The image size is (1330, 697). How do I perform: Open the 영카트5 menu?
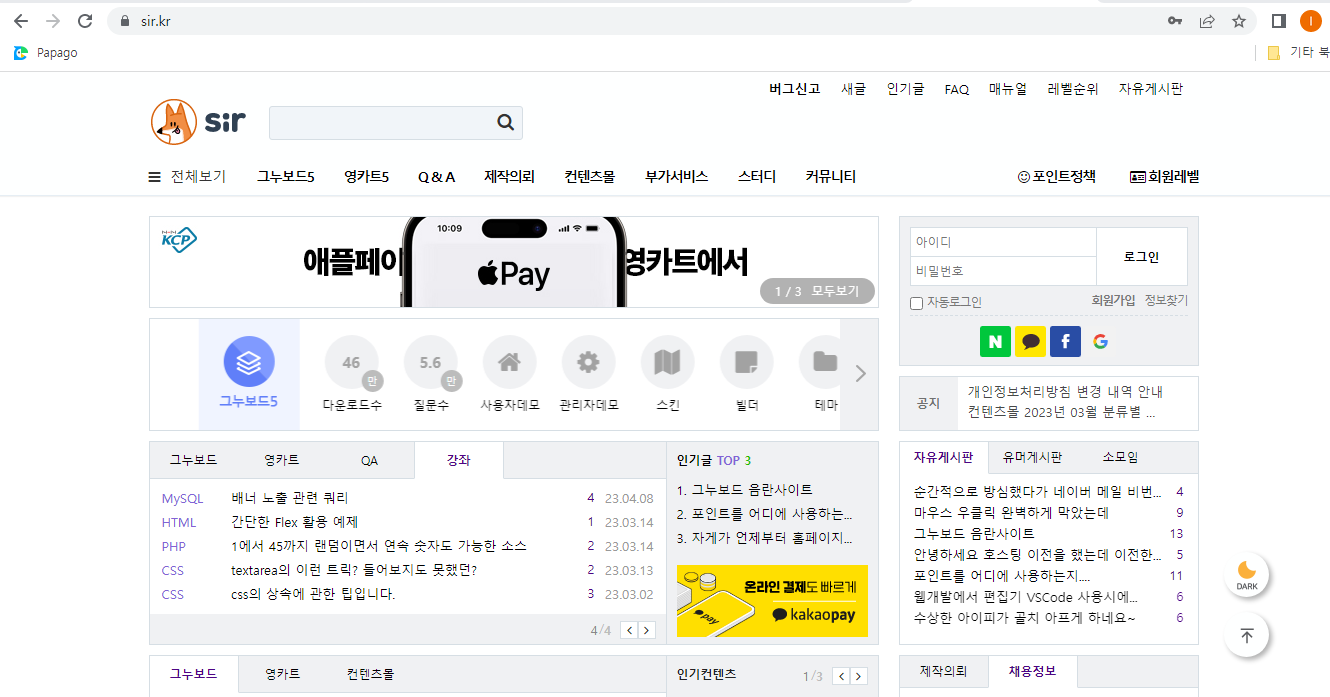[366, 177]
